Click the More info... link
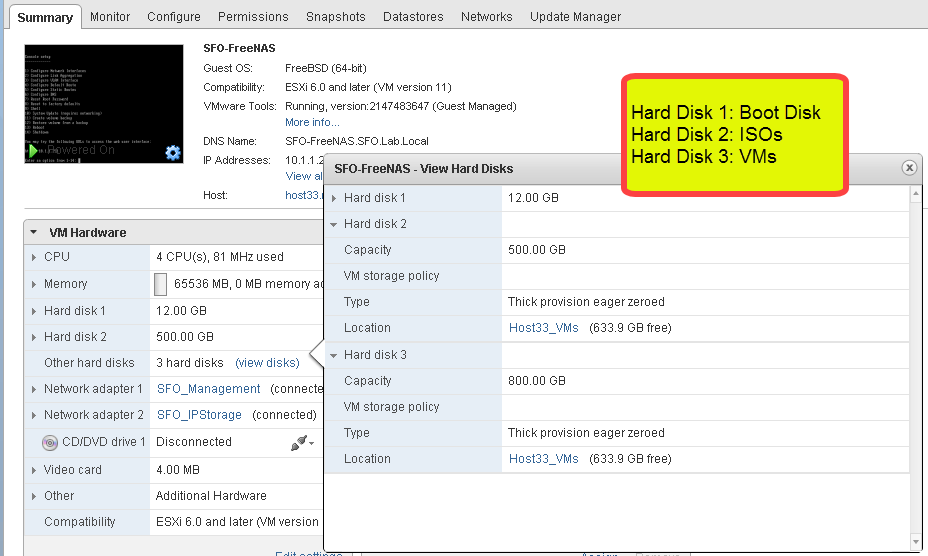Screen dimensions: 928x556 tap(312, 122)
